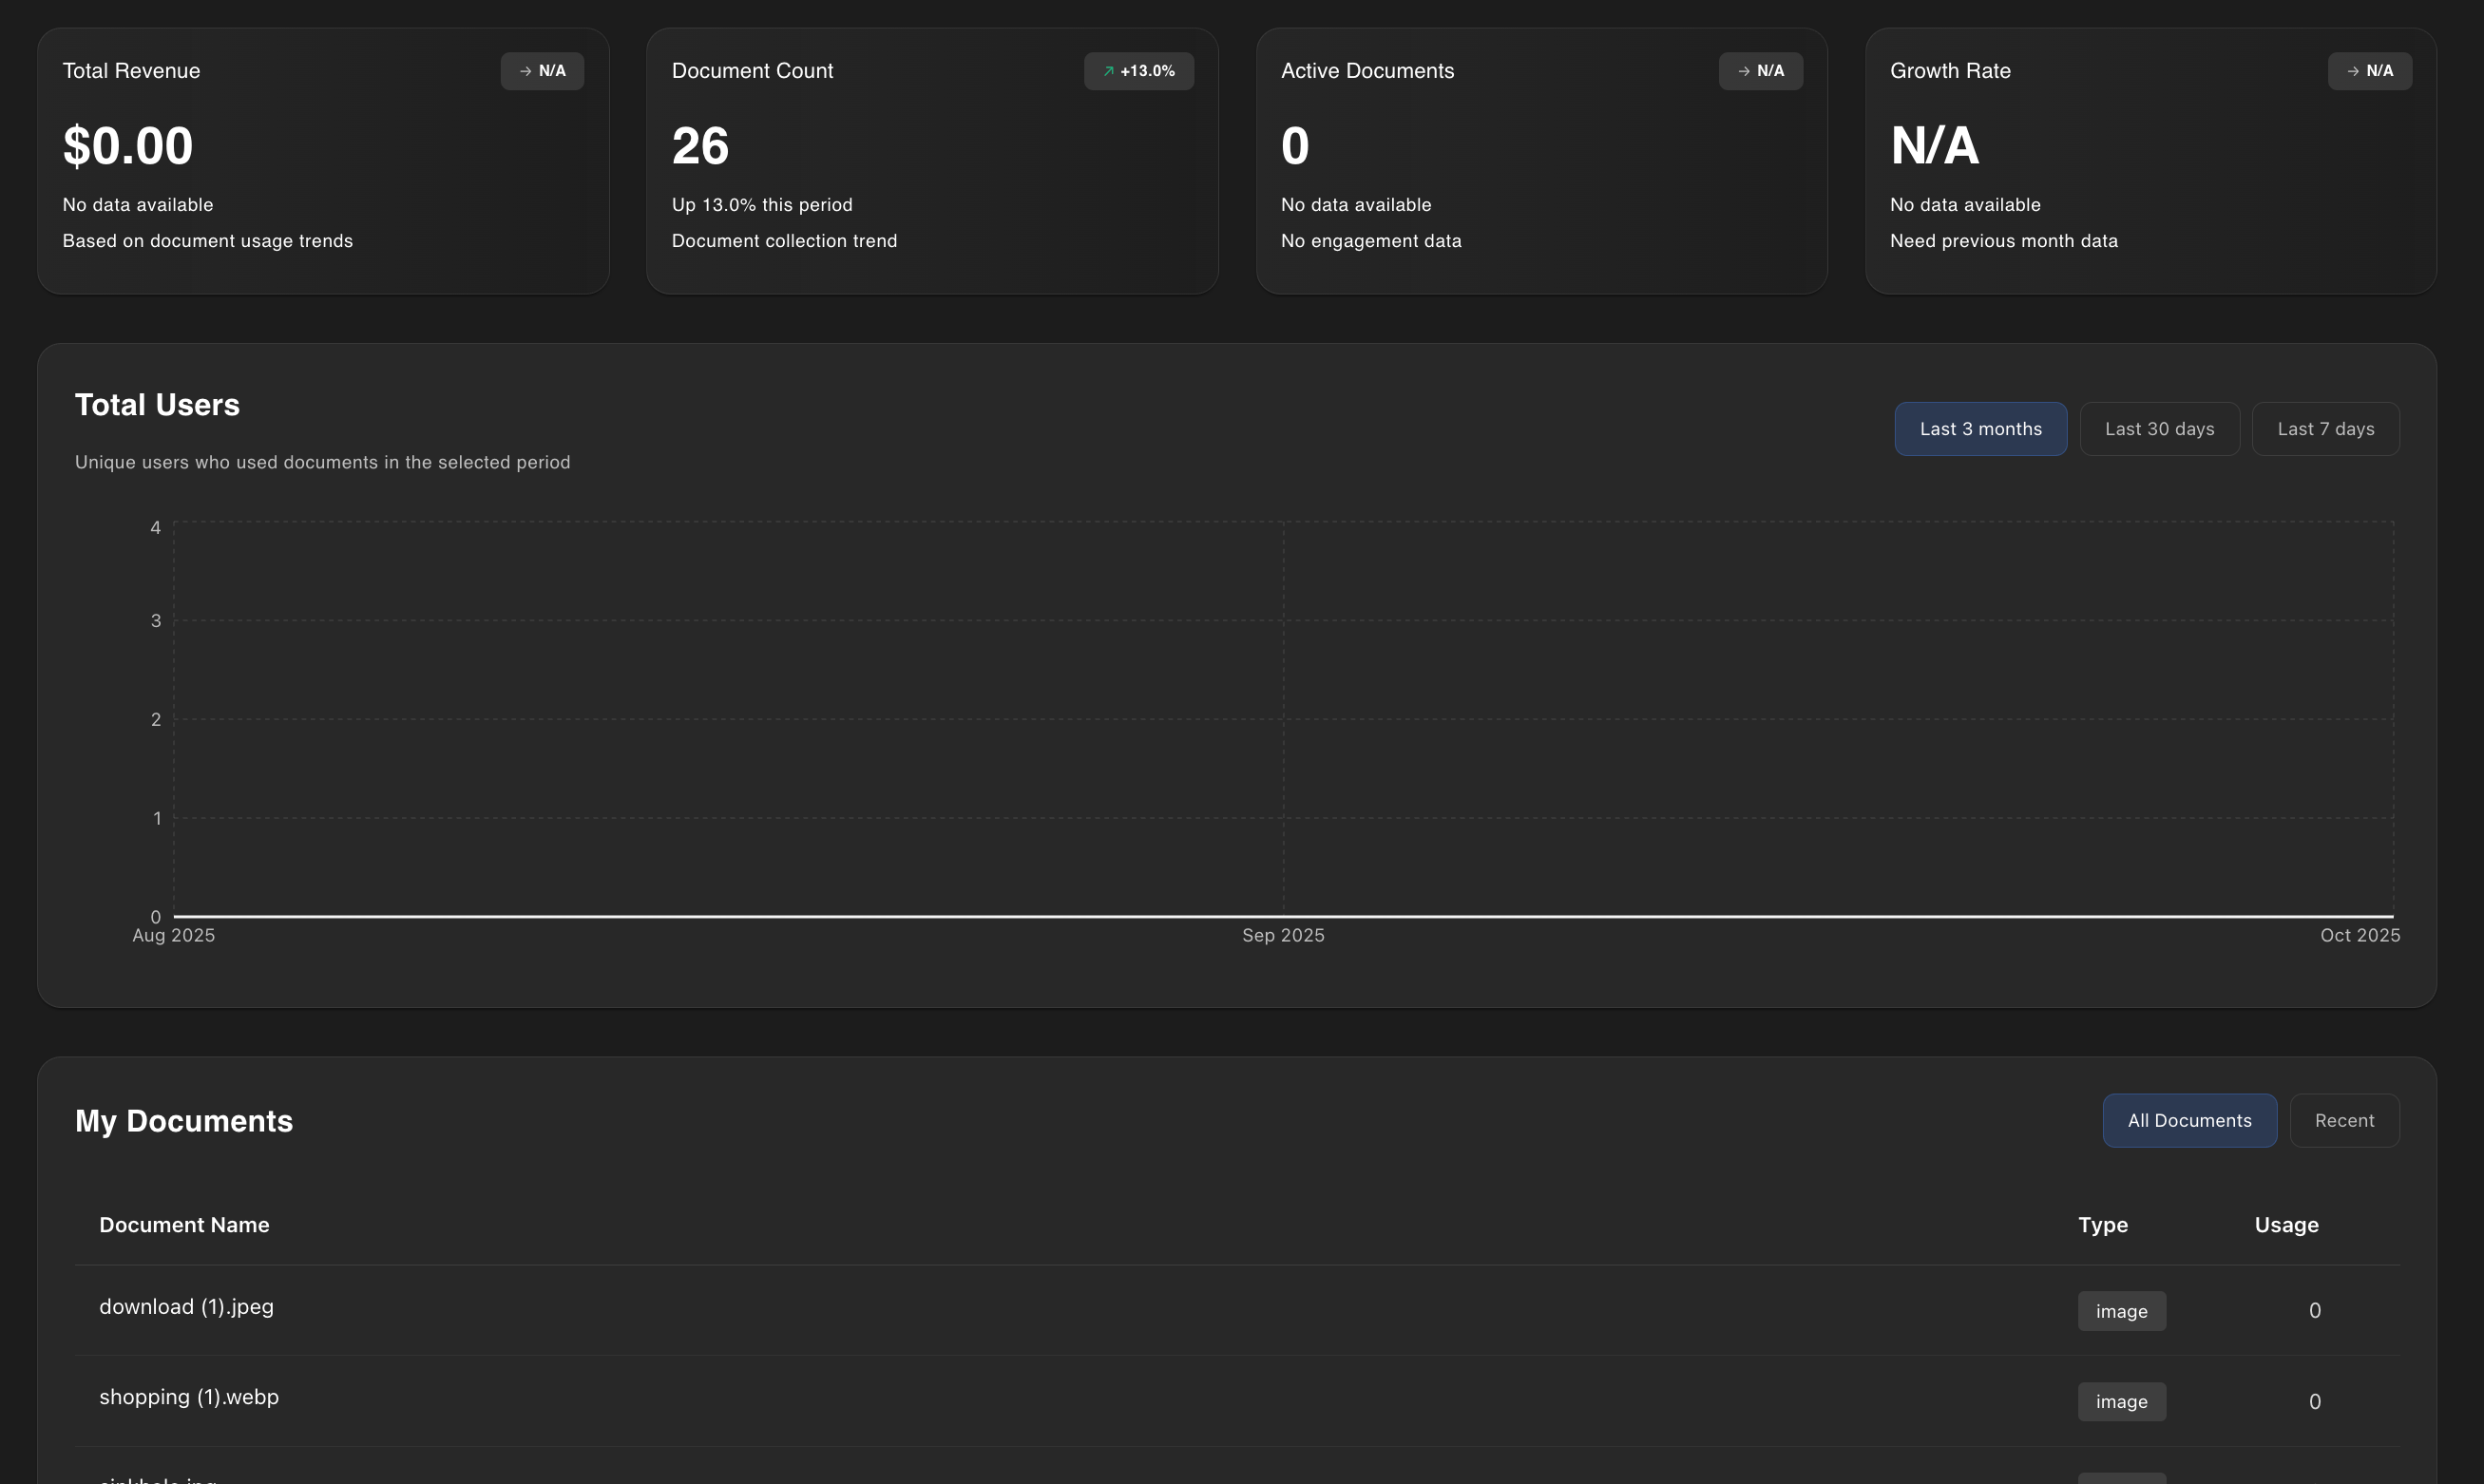Sort by Usage column header

point(2286,1225)
